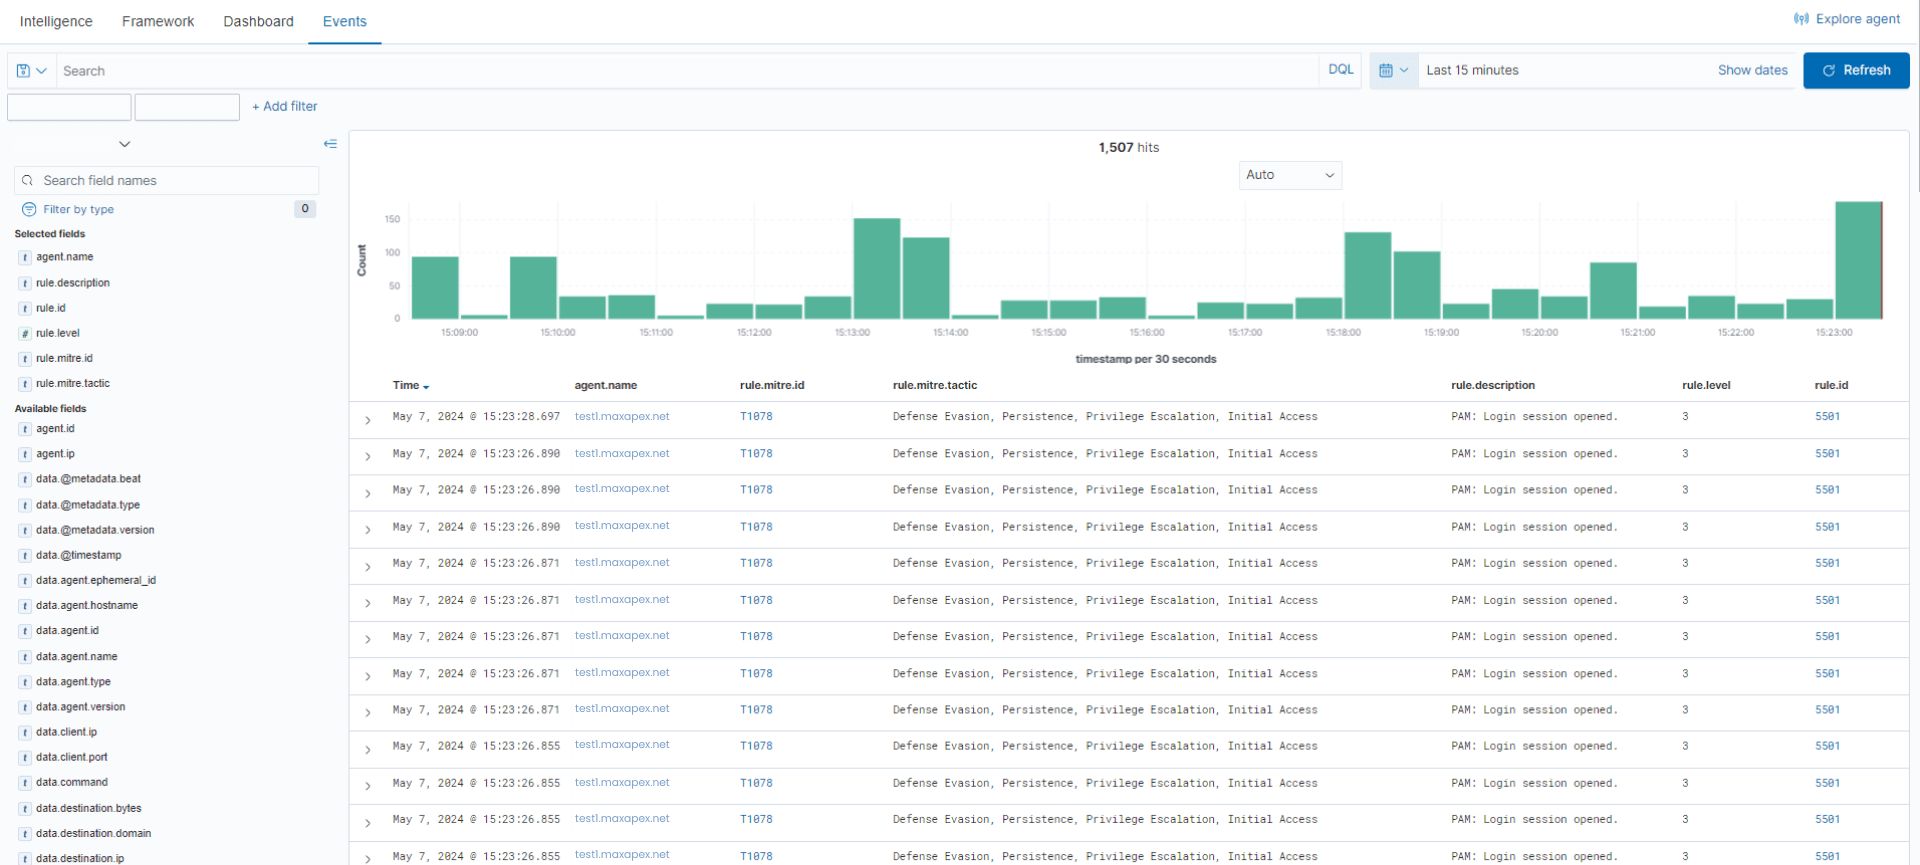Click the search magnifier in field names

coord(28,181)
